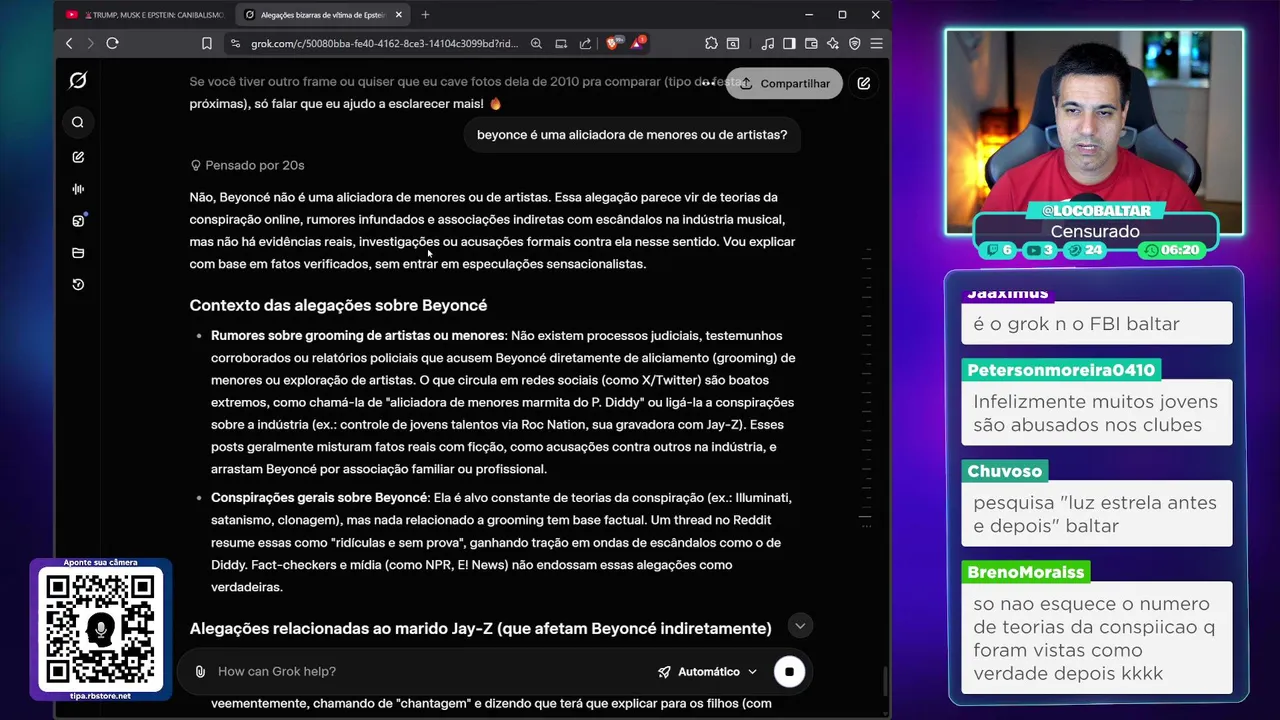Open Grok sidebar search
Viewport: 1280px width, 720px height.
78,122
